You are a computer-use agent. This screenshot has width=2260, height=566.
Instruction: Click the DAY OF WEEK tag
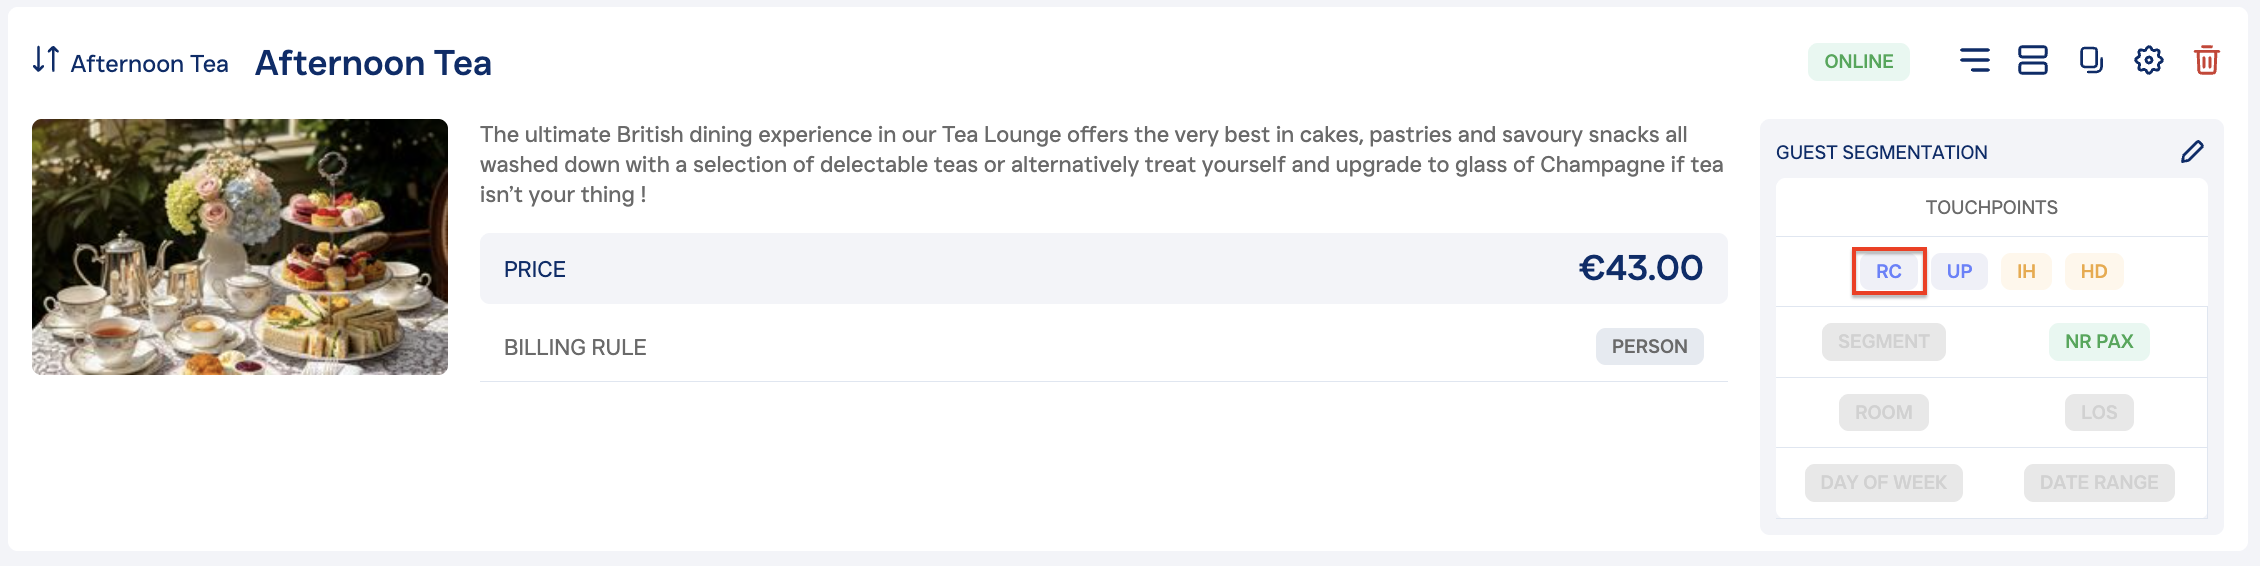(1883, 483)
